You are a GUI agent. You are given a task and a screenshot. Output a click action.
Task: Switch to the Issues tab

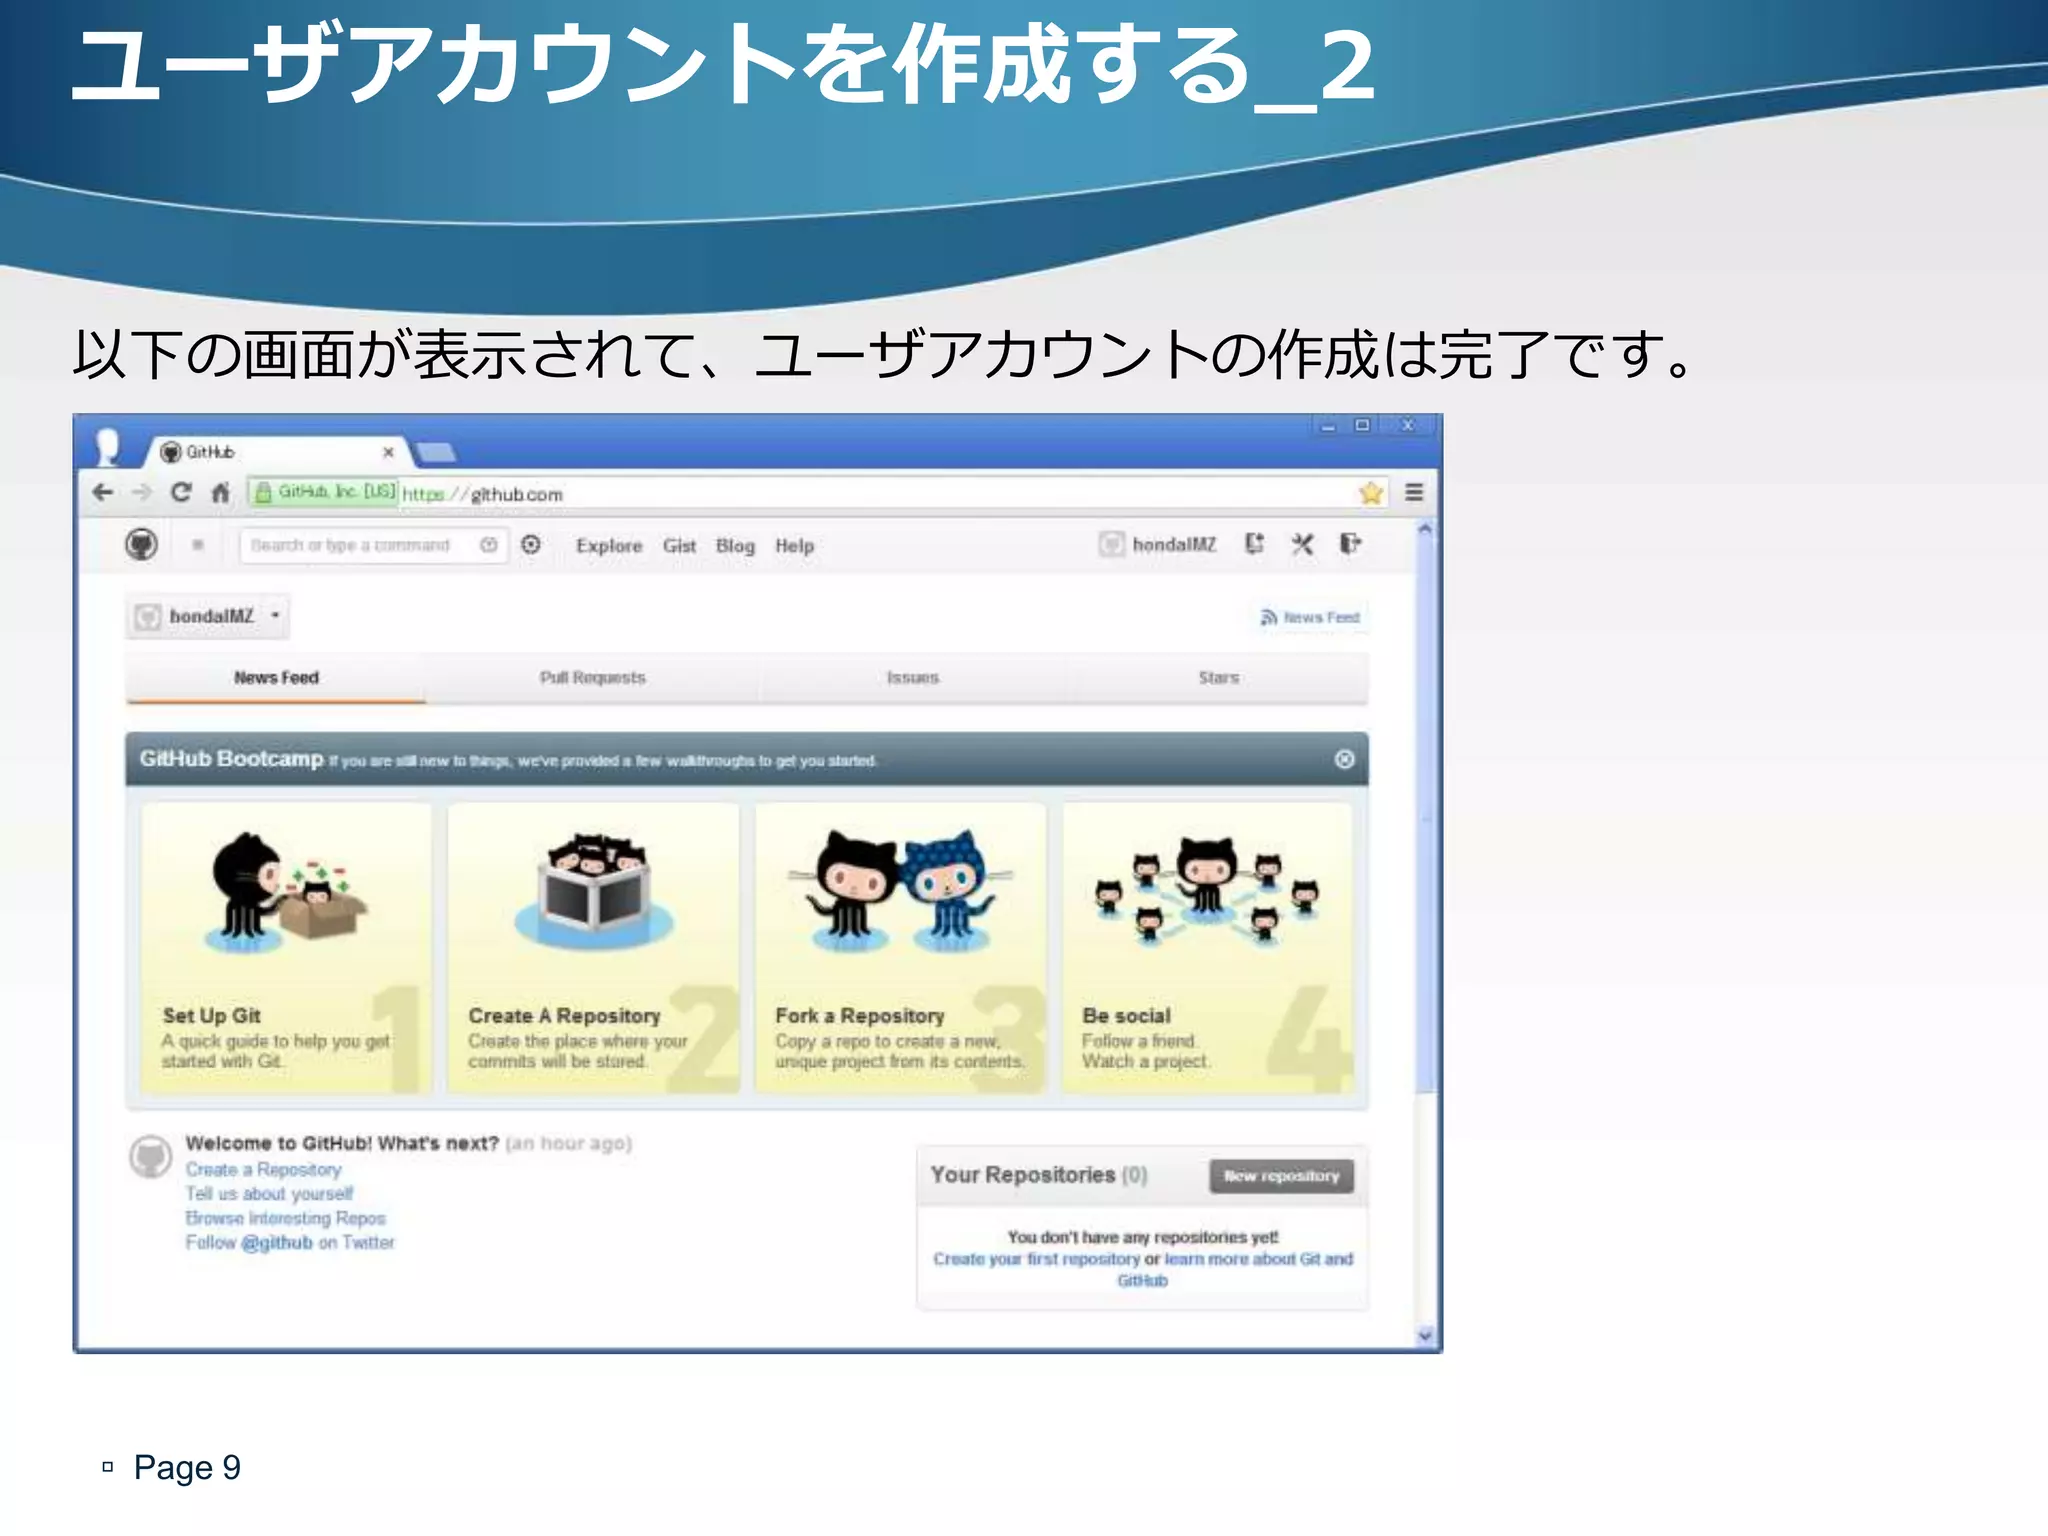click(x=913, y=678)
